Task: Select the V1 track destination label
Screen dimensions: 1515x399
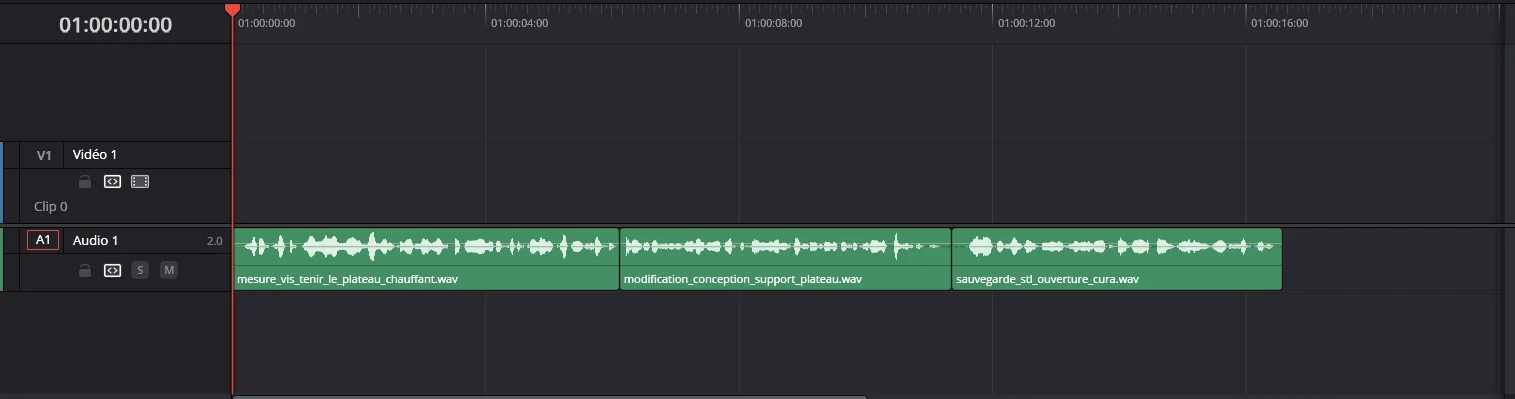Action: click(44, 155)
